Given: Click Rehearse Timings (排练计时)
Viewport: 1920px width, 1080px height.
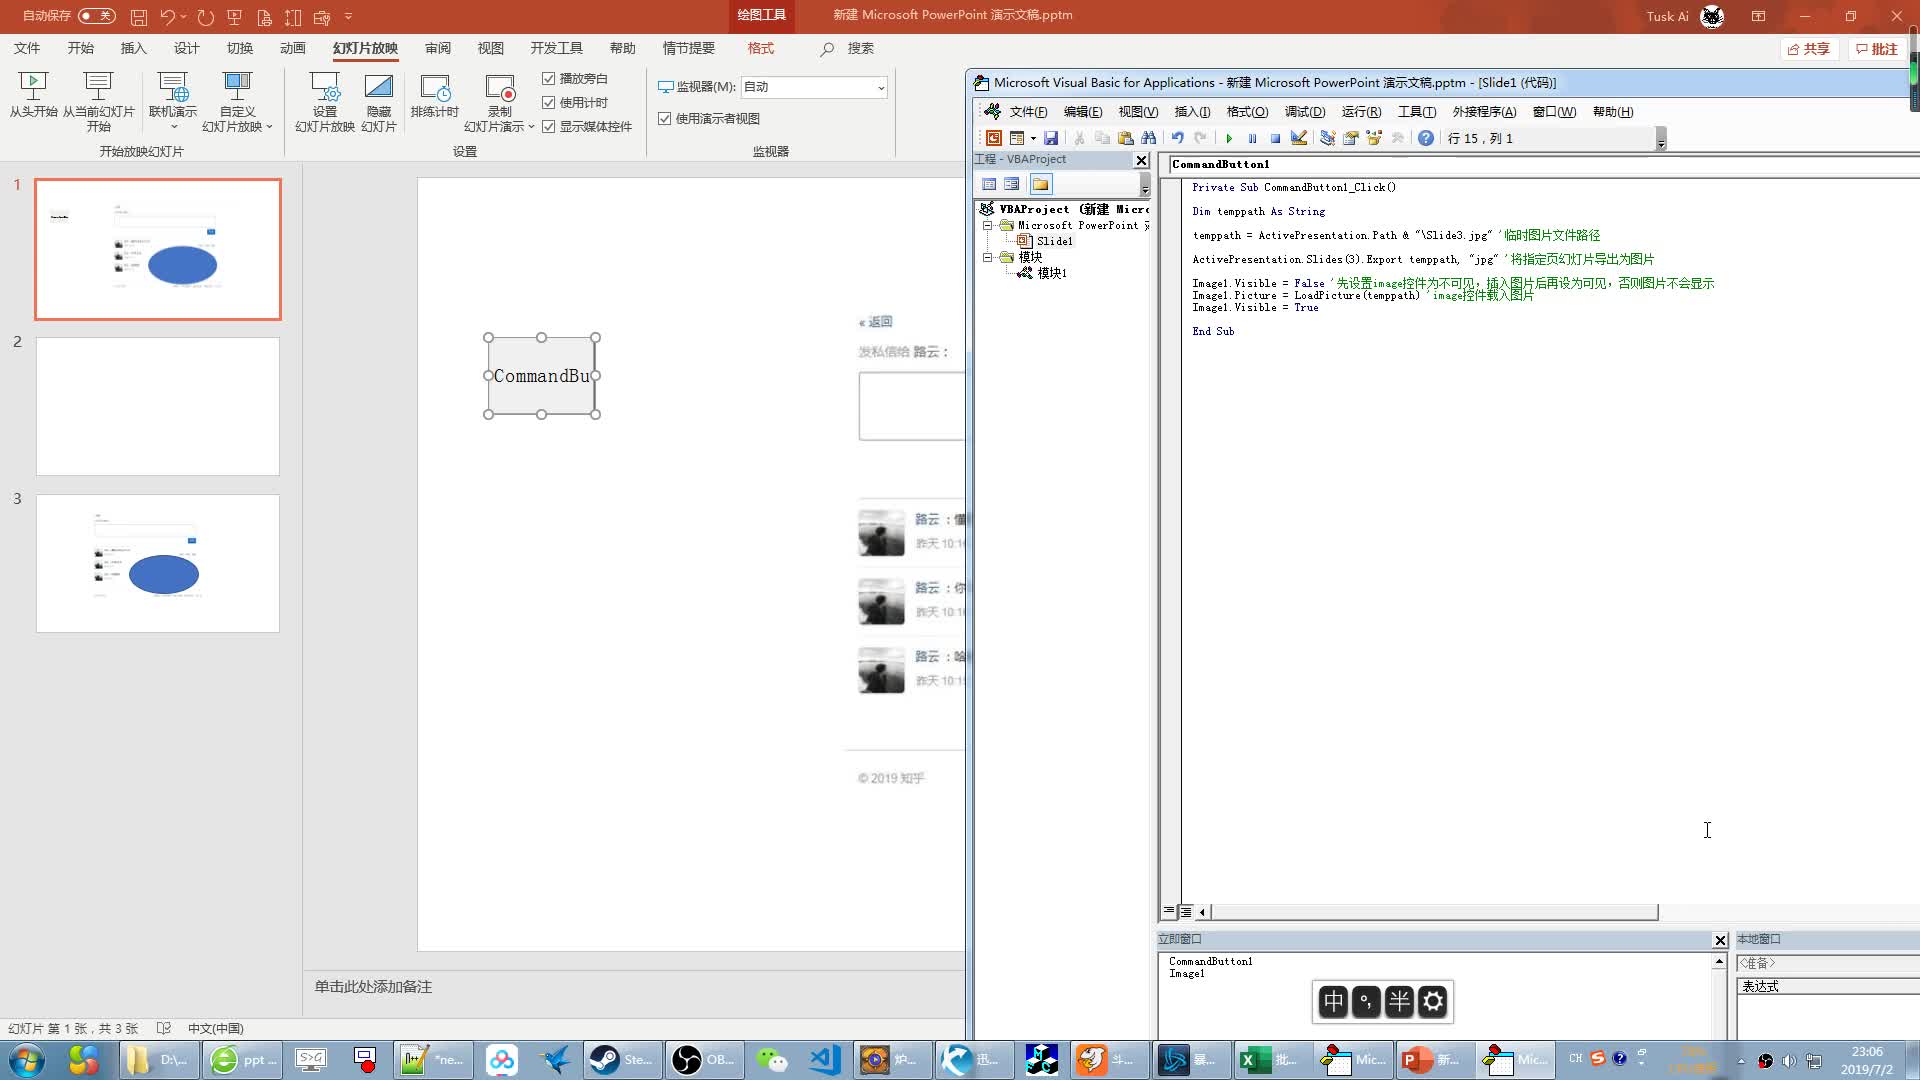Looking at the screenshot, I should [x=434, y=96].
